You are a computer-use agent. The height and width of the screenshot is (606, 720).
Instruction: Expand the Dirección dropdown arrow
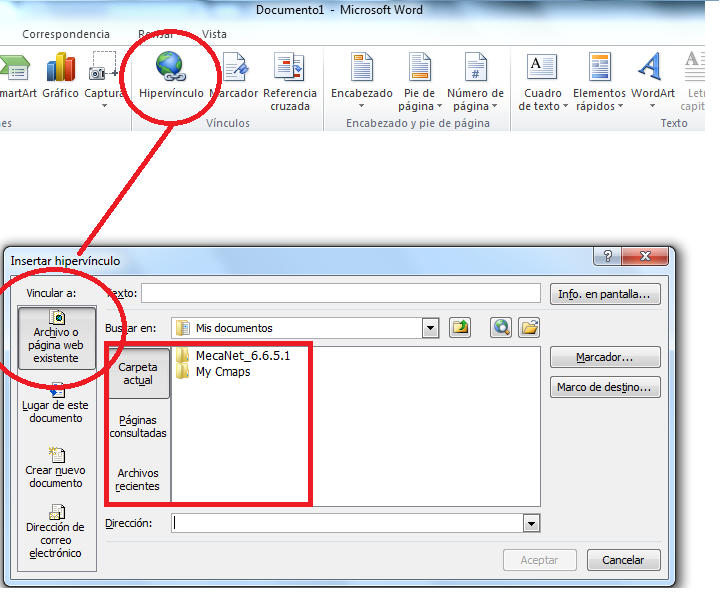531,523
